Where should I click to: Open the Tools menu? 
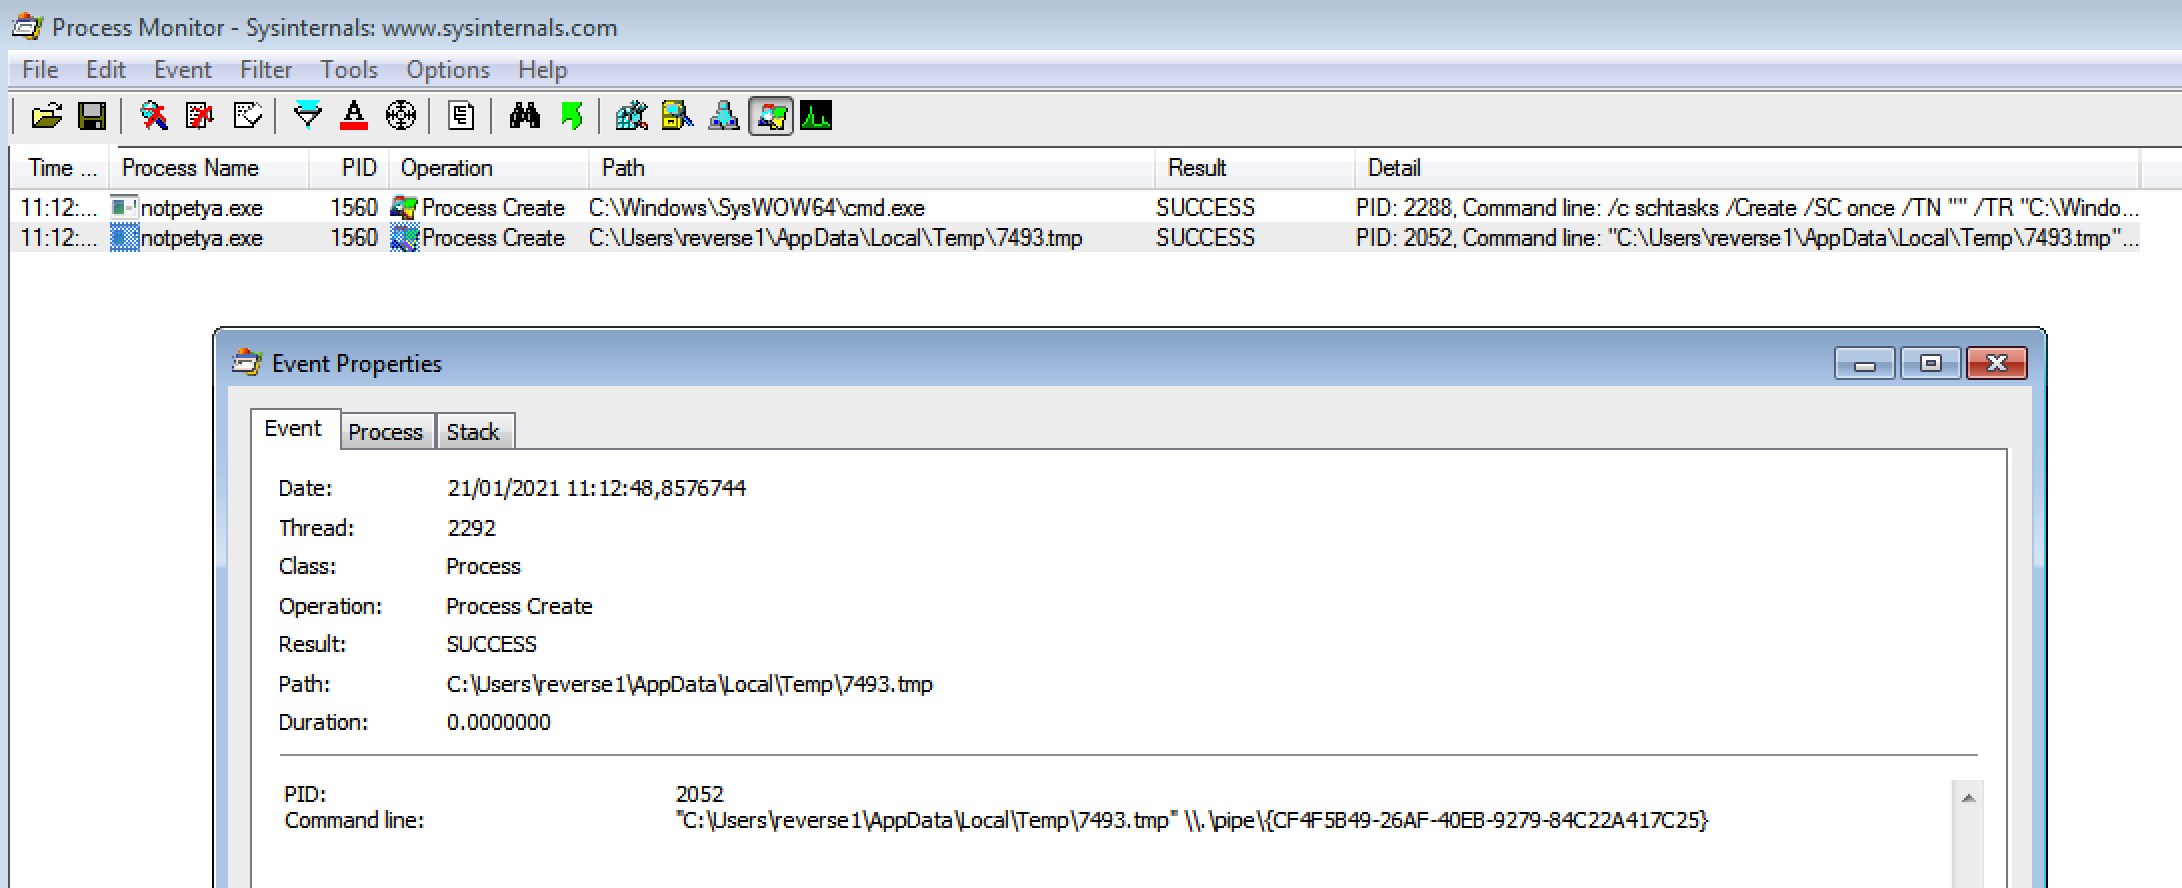(348, 70)
